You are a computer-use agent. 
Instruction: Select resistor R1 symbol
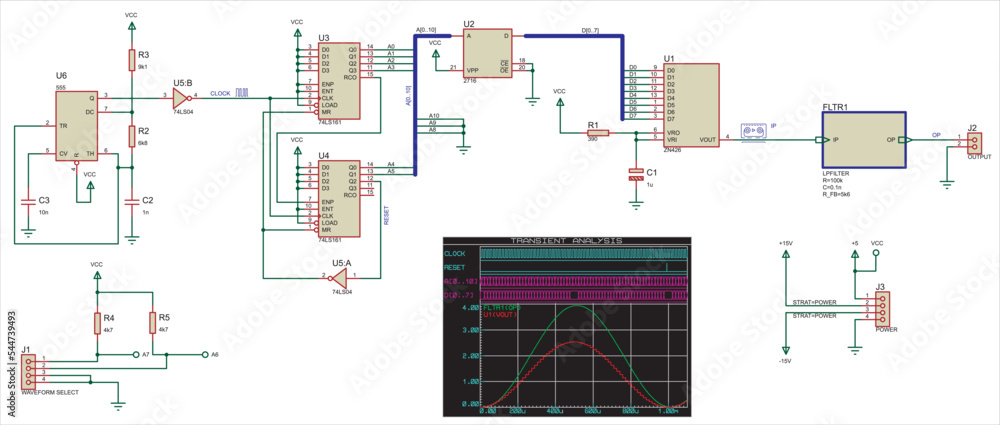(x=598, y=133)
